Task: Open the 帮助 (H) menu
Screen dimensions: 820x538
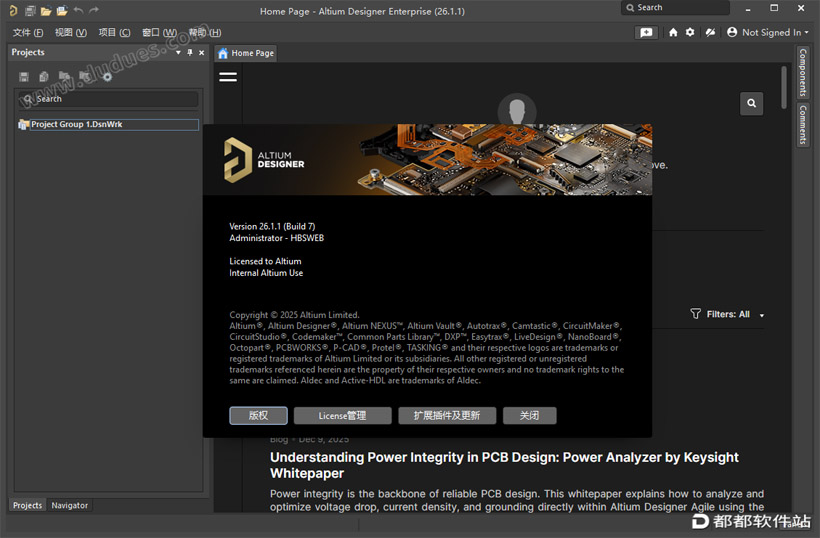Action: (204, 32)
